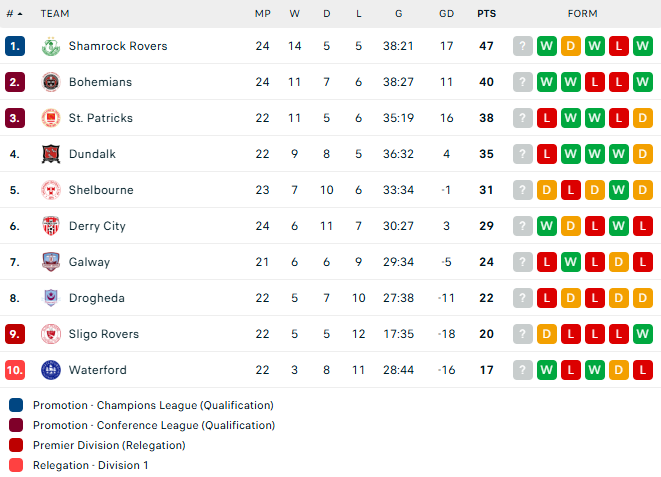Open the Drogheda team link
This screenshot has height=477, width=661.
tap(97, 298)
